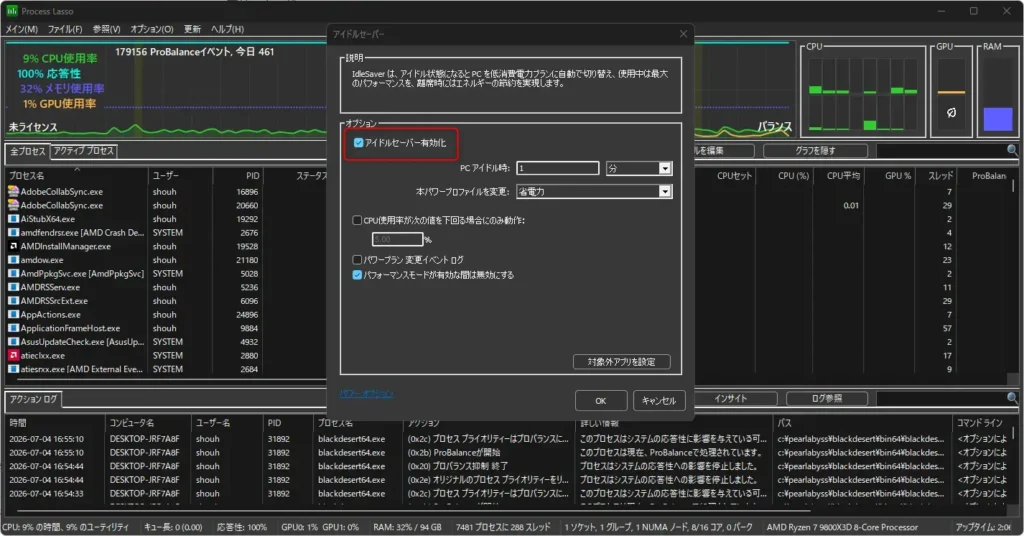Click the action log search field
Image resolution: width=1024 pixels, height=536 pixels.
pos(941,398)
